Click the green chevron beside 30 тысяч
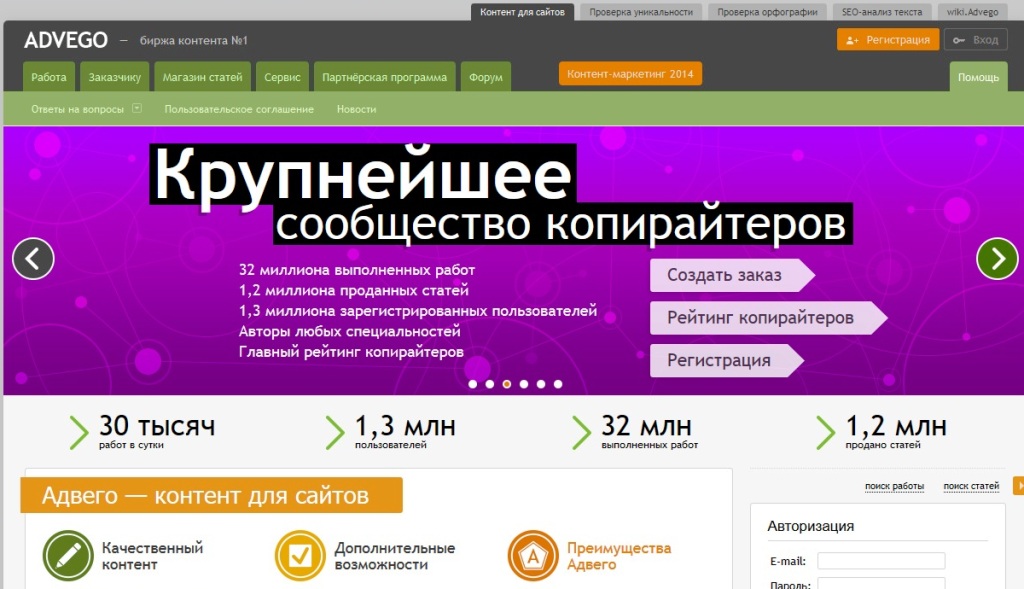The height and width of the screenshot is (589, 1024). [78, 431]
